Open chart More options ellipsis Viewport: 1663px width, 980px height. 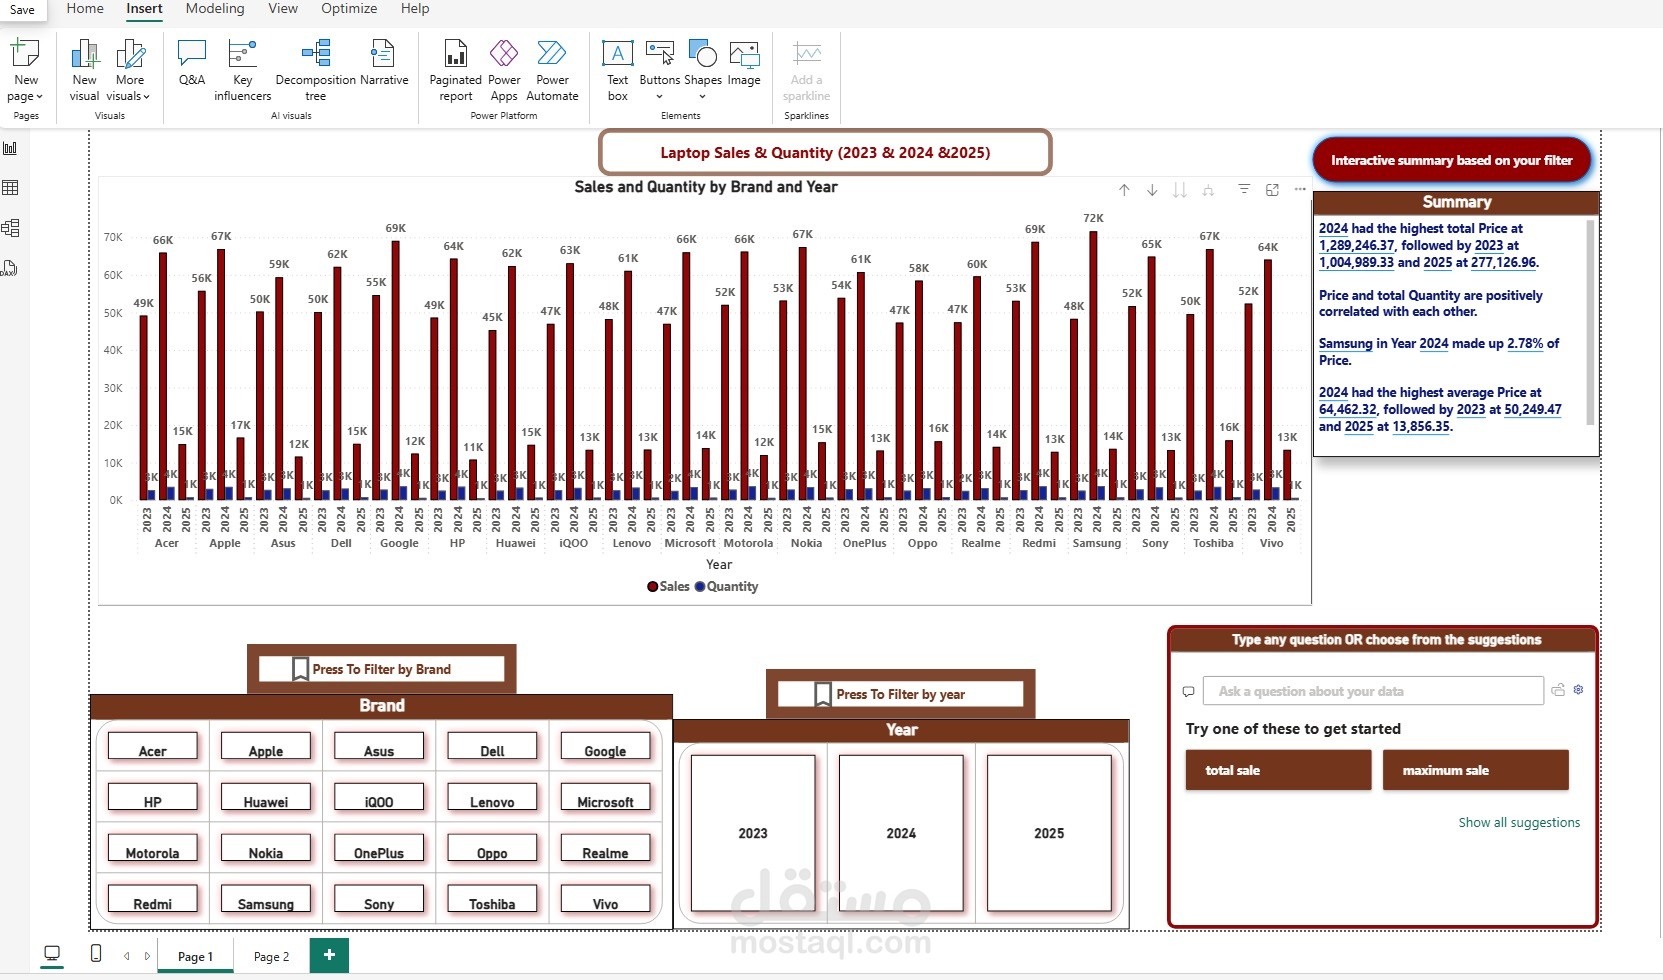click(x=1300, y=189)
